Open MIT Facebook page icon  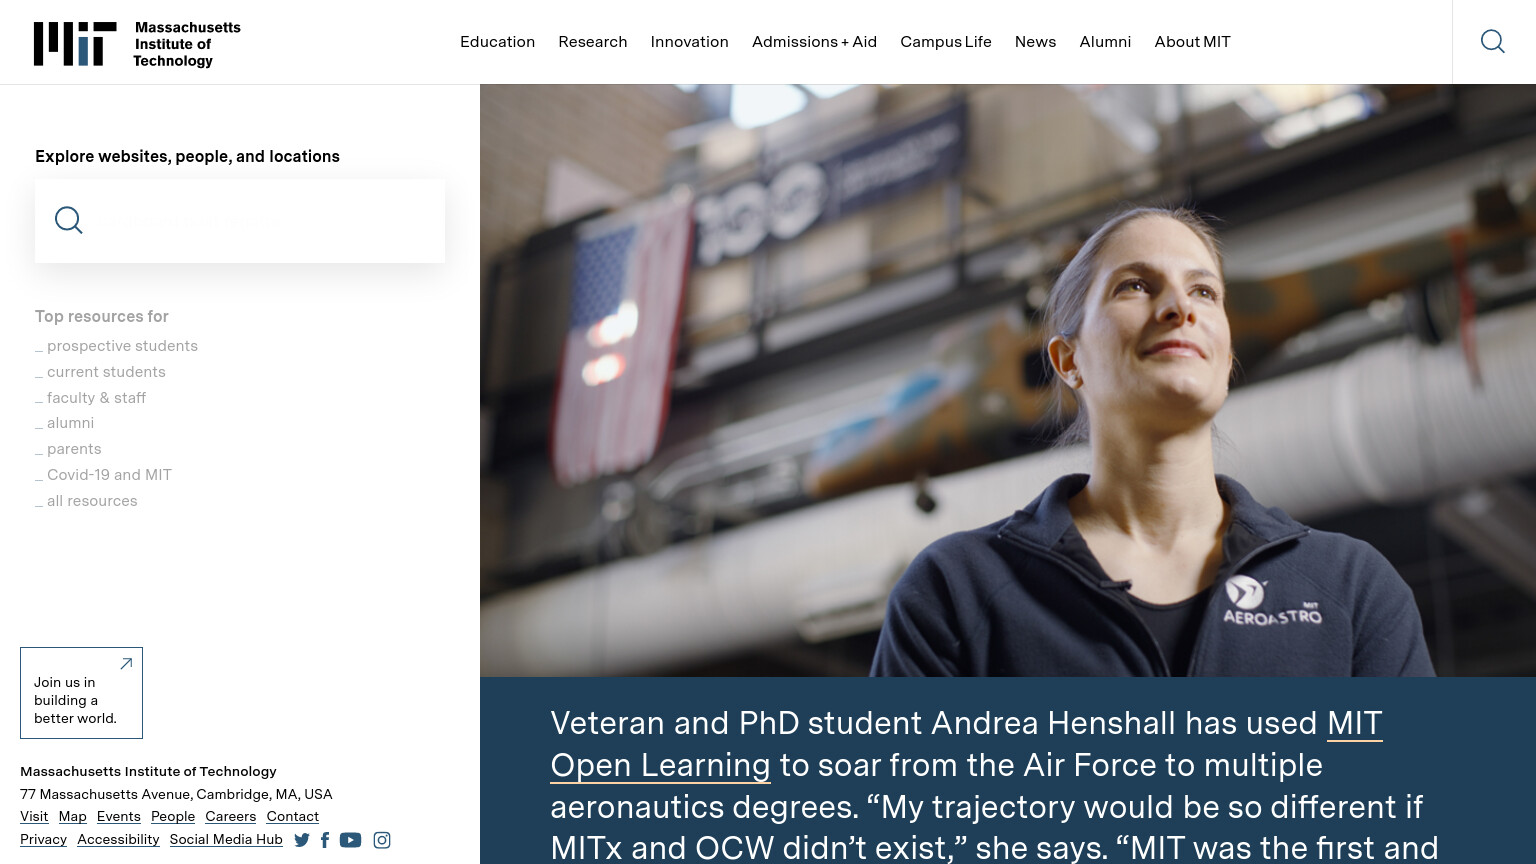click(325, 840)
